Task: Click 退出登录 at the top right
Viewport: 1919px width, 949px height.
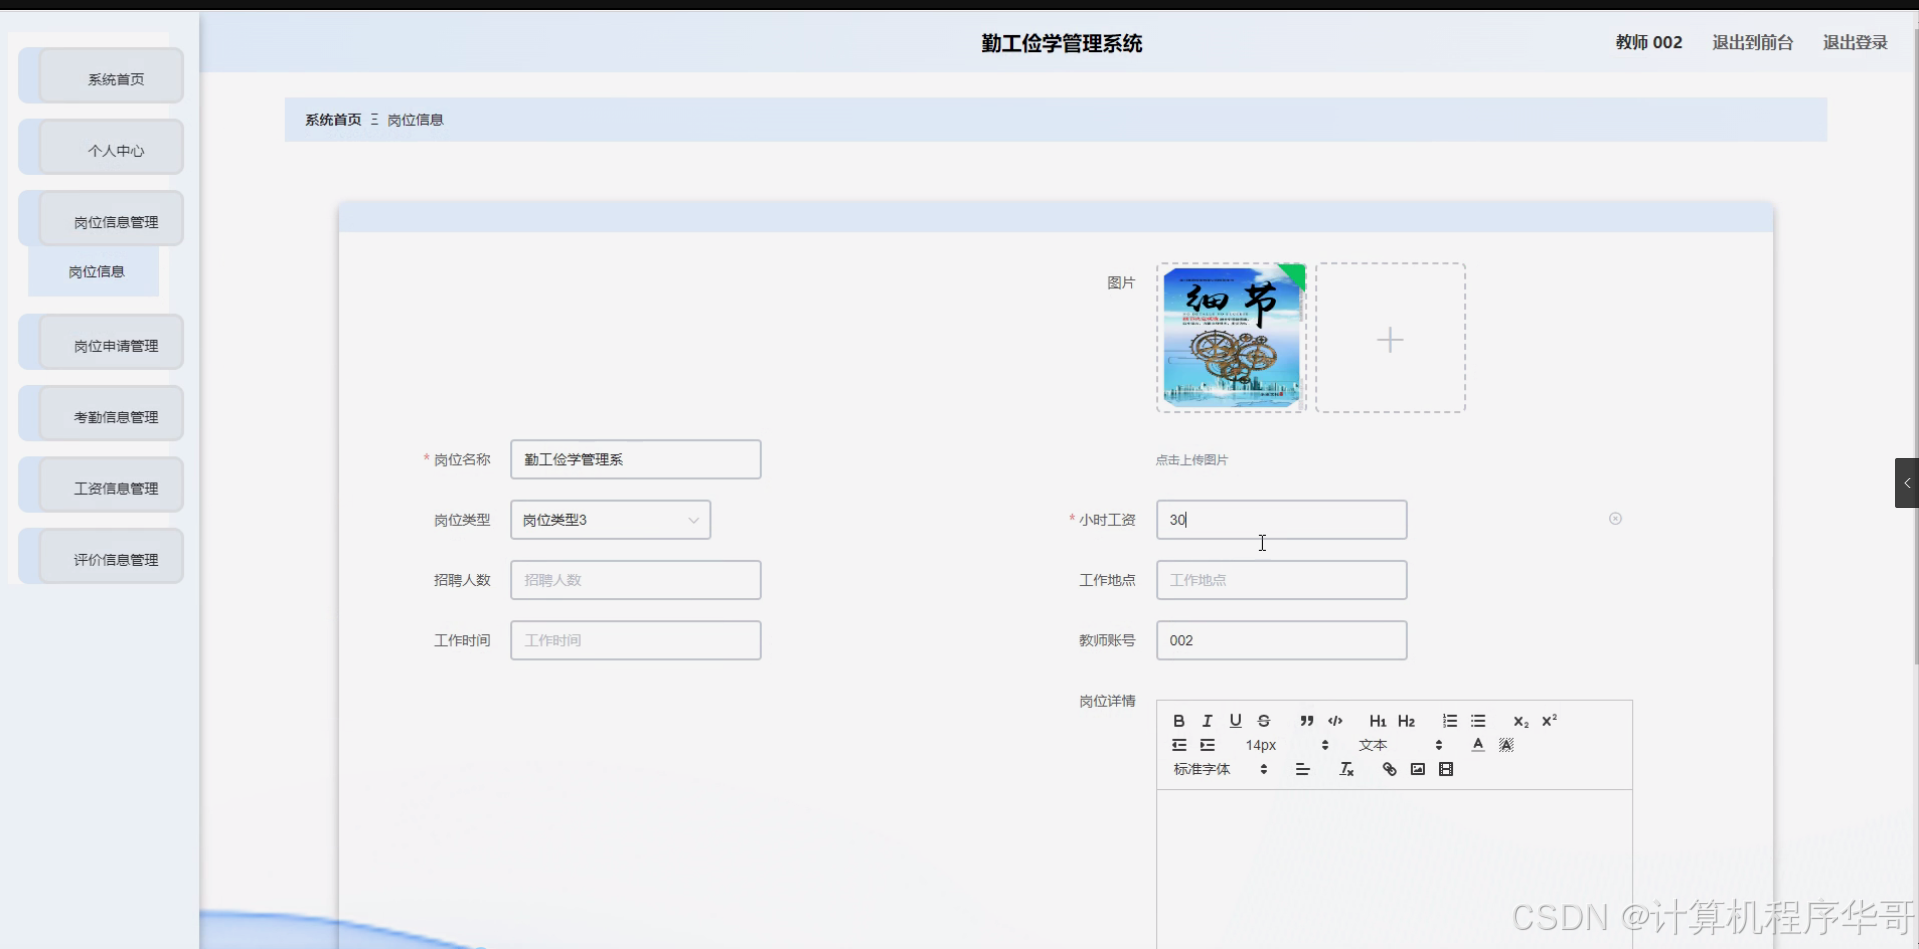Action: point(1853,42)
